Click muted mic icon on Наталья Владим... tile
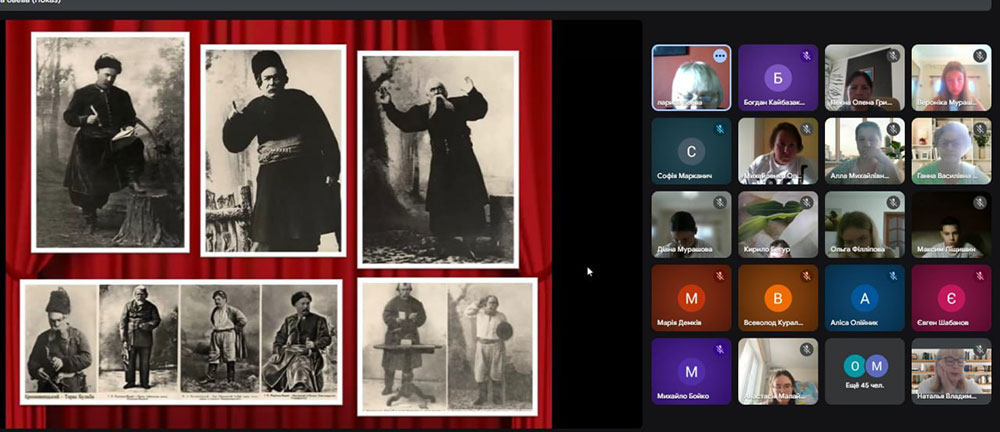This screenshot has width=1000, height=432. click(x=980, y=350)
